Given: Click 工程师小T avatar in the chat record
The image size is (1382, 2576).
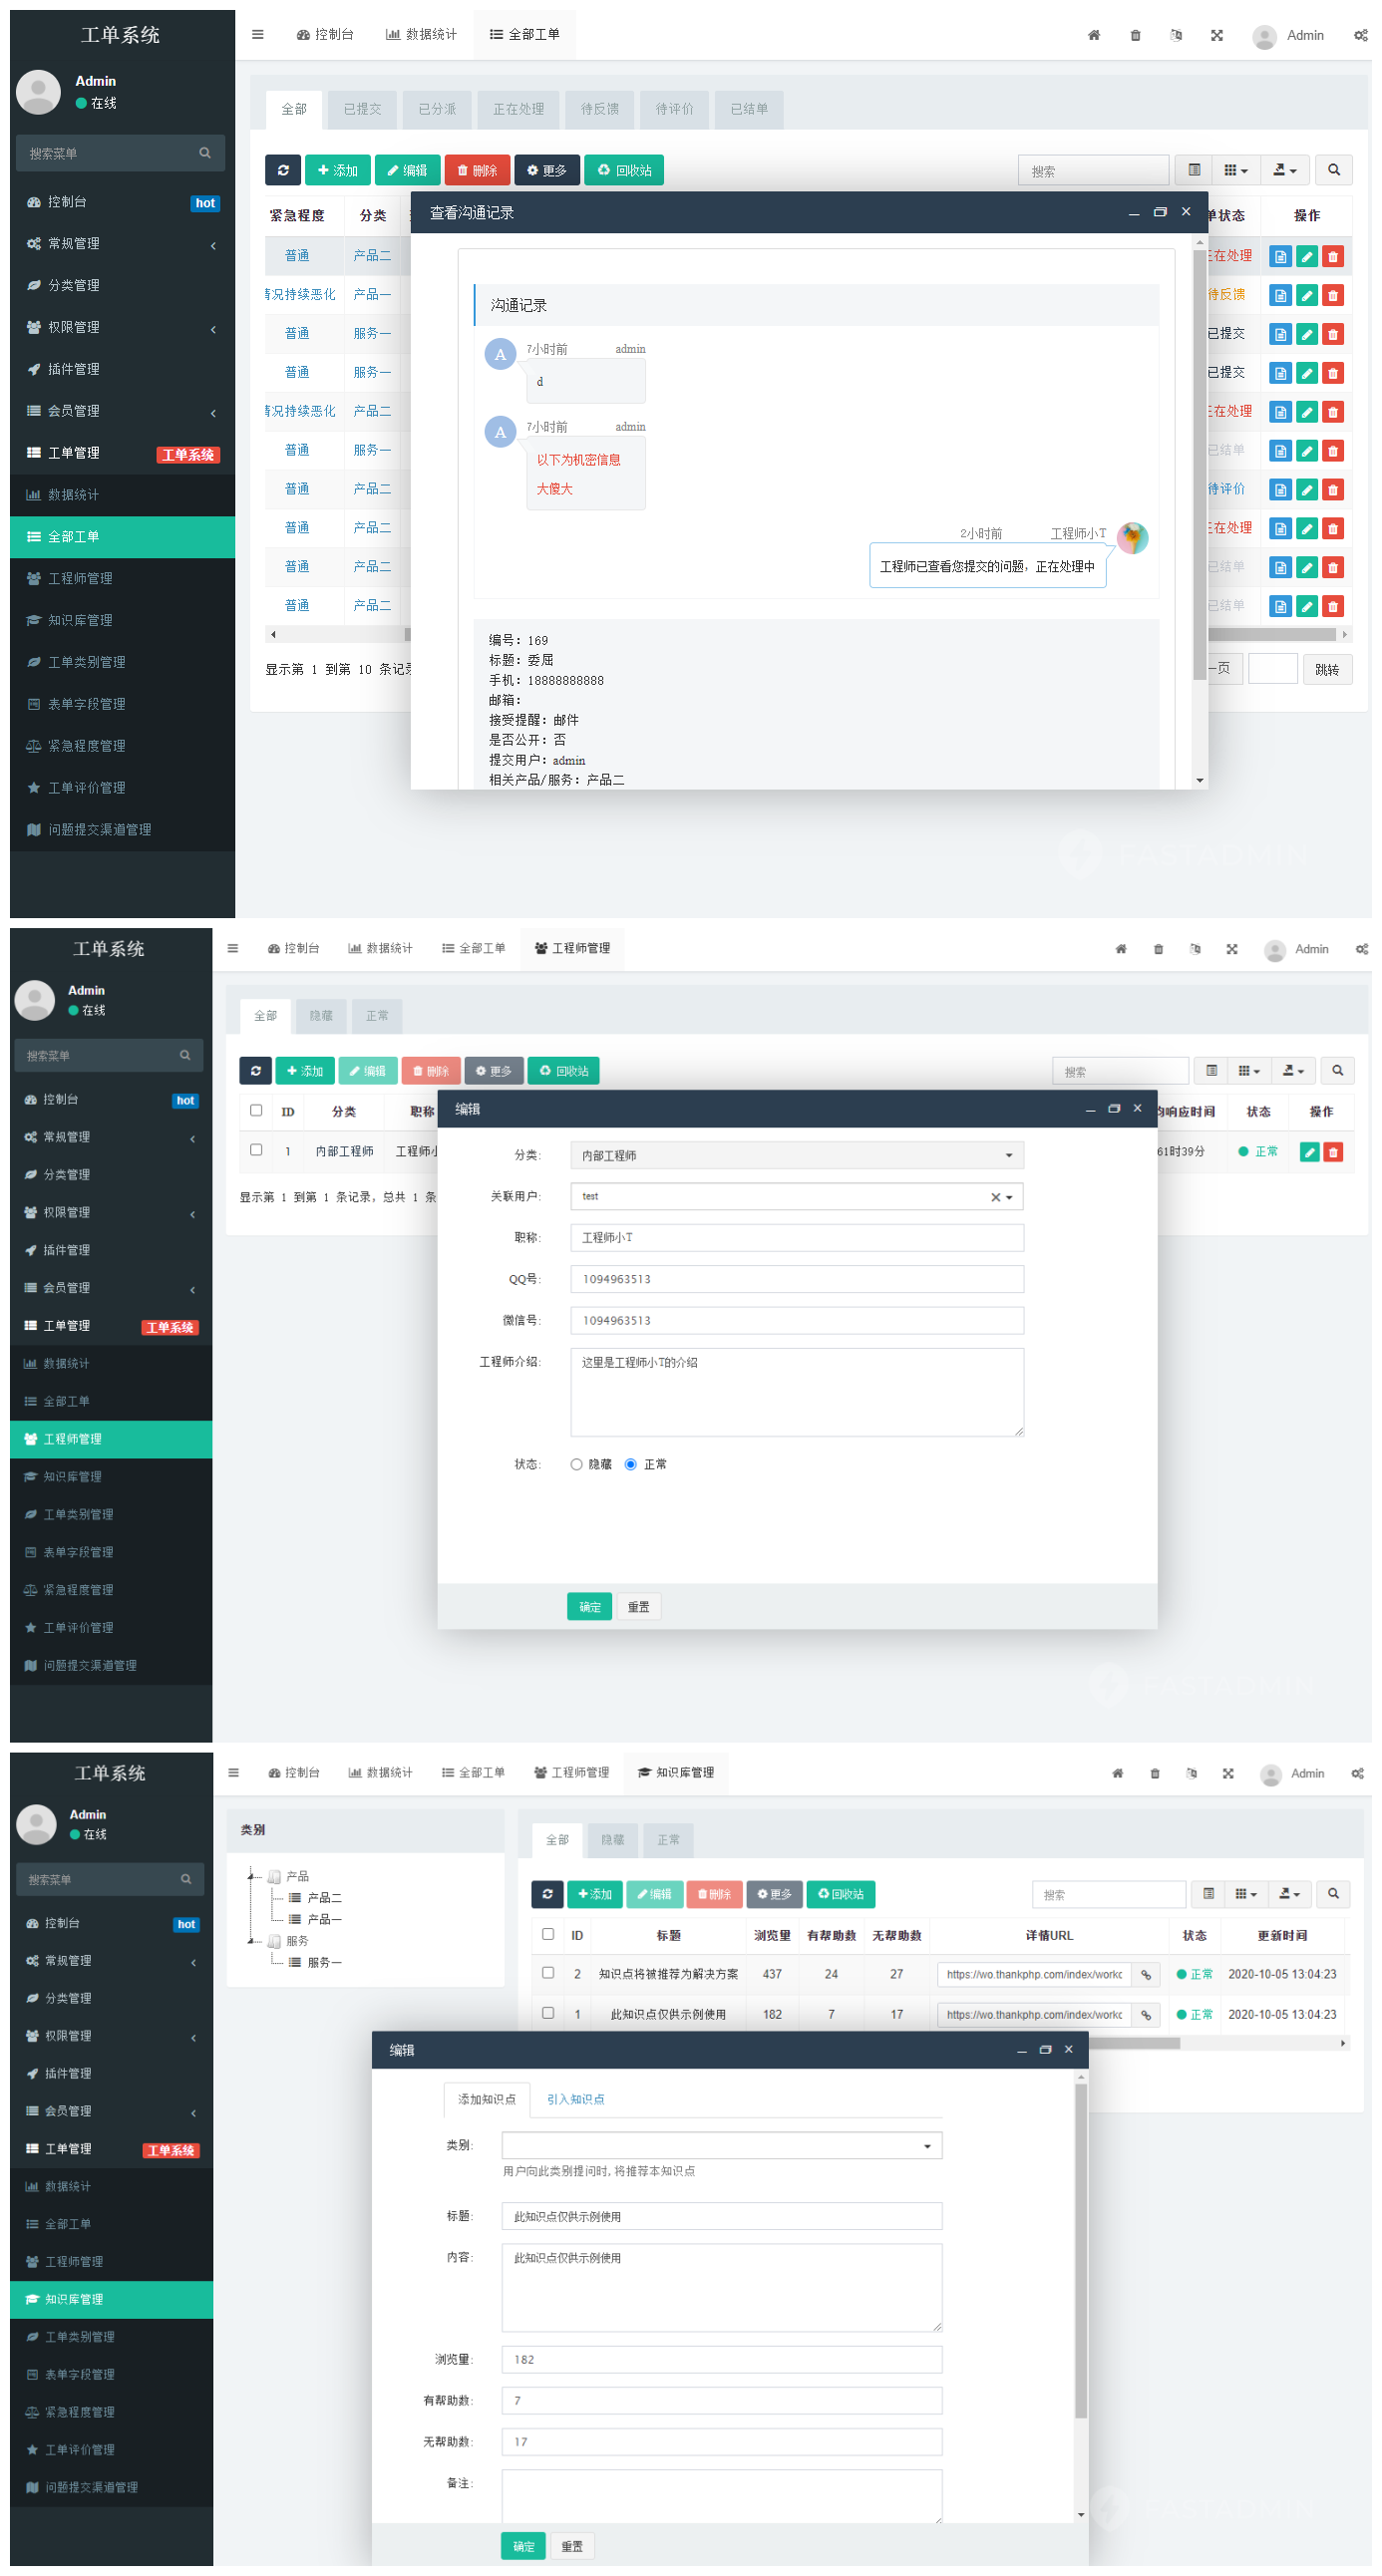Looking at the screenshot, I should (x=1132, y=538).
